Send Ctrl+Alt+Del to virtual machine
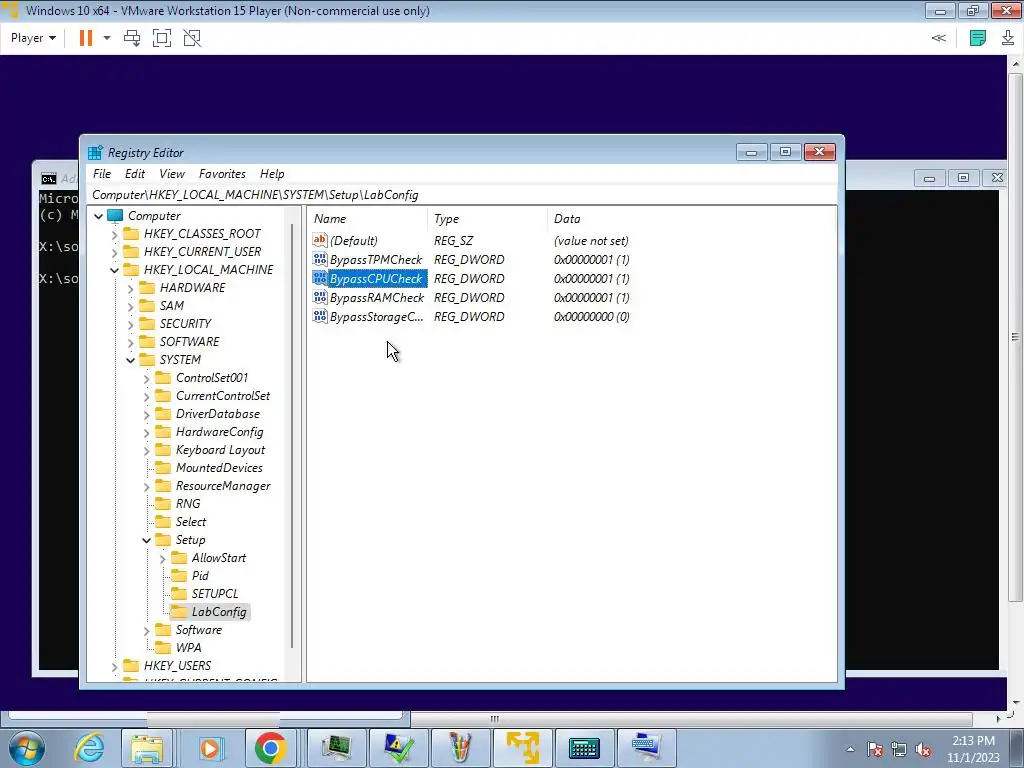1024x768 pixels. pyautogui.click(x=132, y=38)
